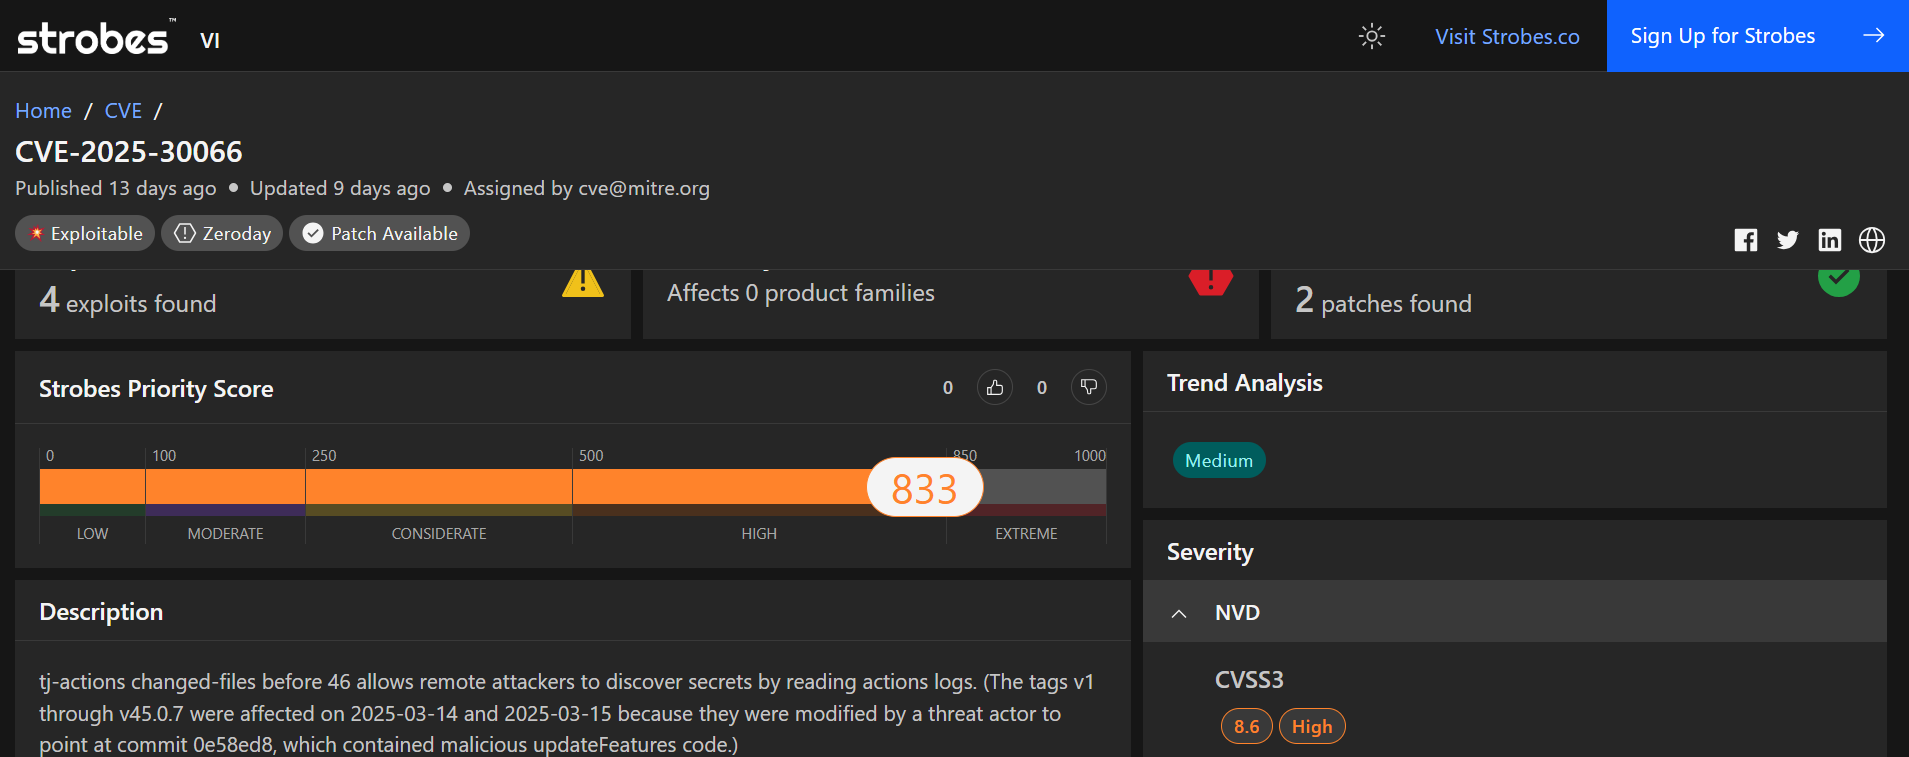The width and height of the screenshot is (1909, 757).
Task: Share on LinkedIn icon
Action: (1830, 240)
